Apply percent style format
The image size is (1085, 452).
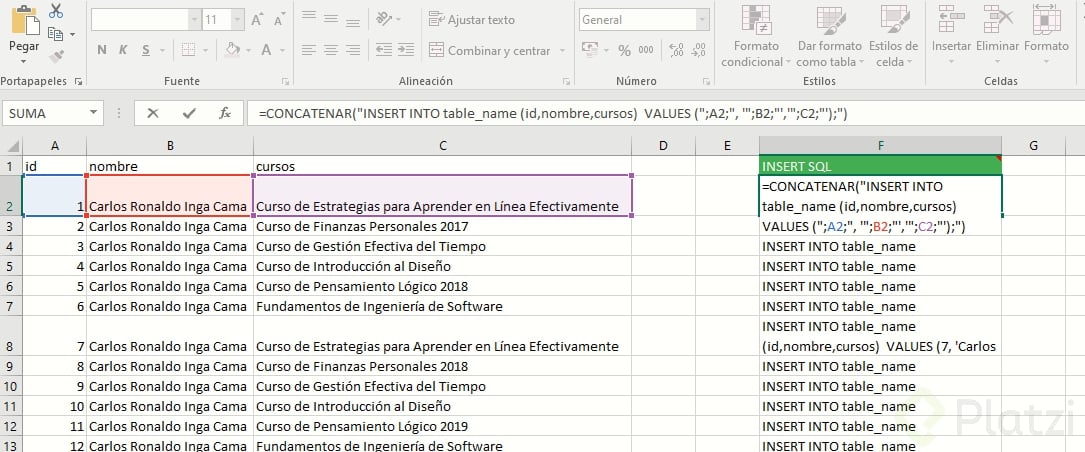pos(624,51)
